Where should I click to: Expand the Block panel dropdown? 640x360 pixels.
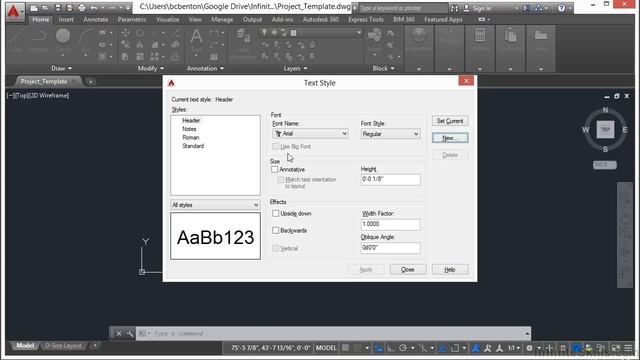coord(383,69)
